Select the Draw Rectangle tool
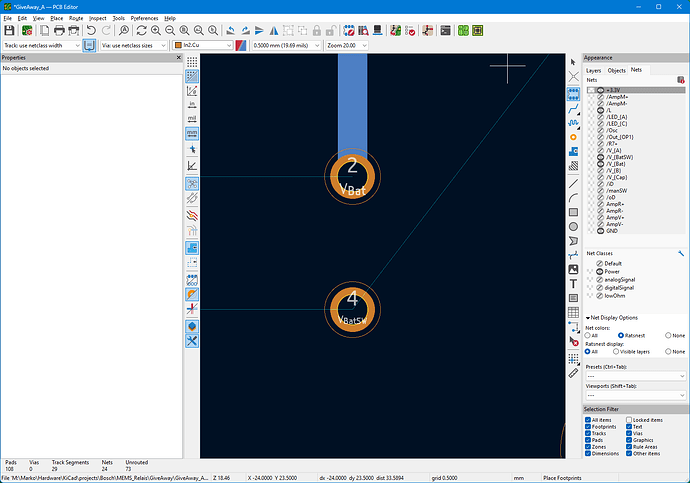690x483 pixels. click(x=573, y=212)
